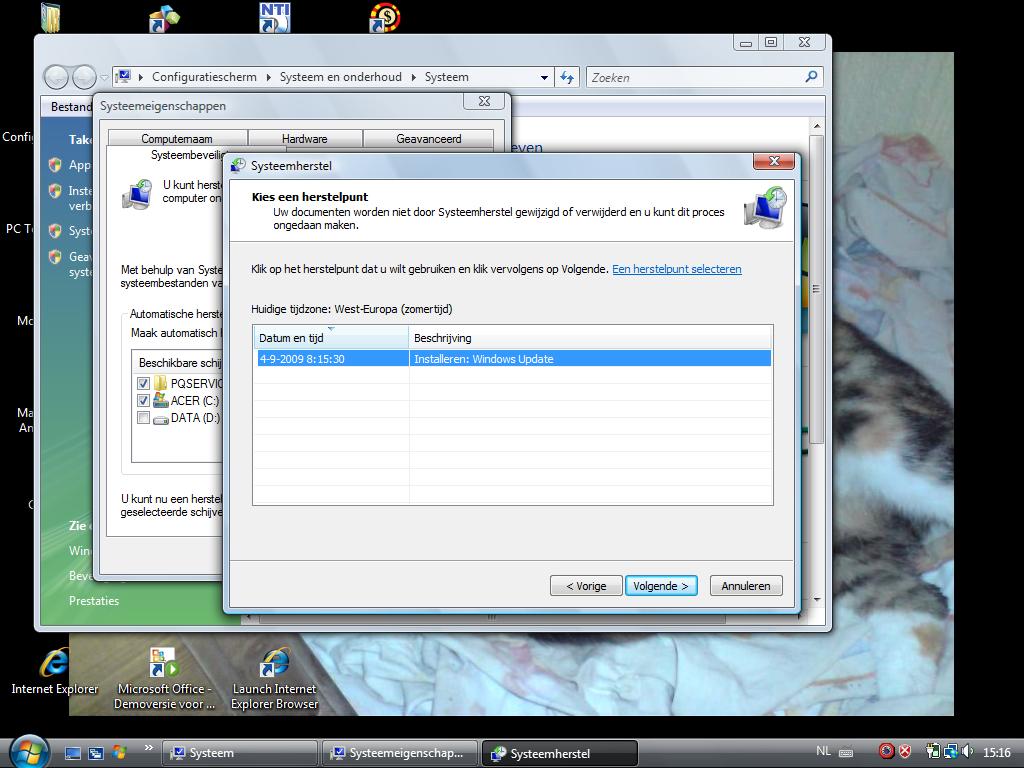Switch to Systeemeigenschappen taskbar button
Viewport: 1024px width, 768px height.
point(400,753)
